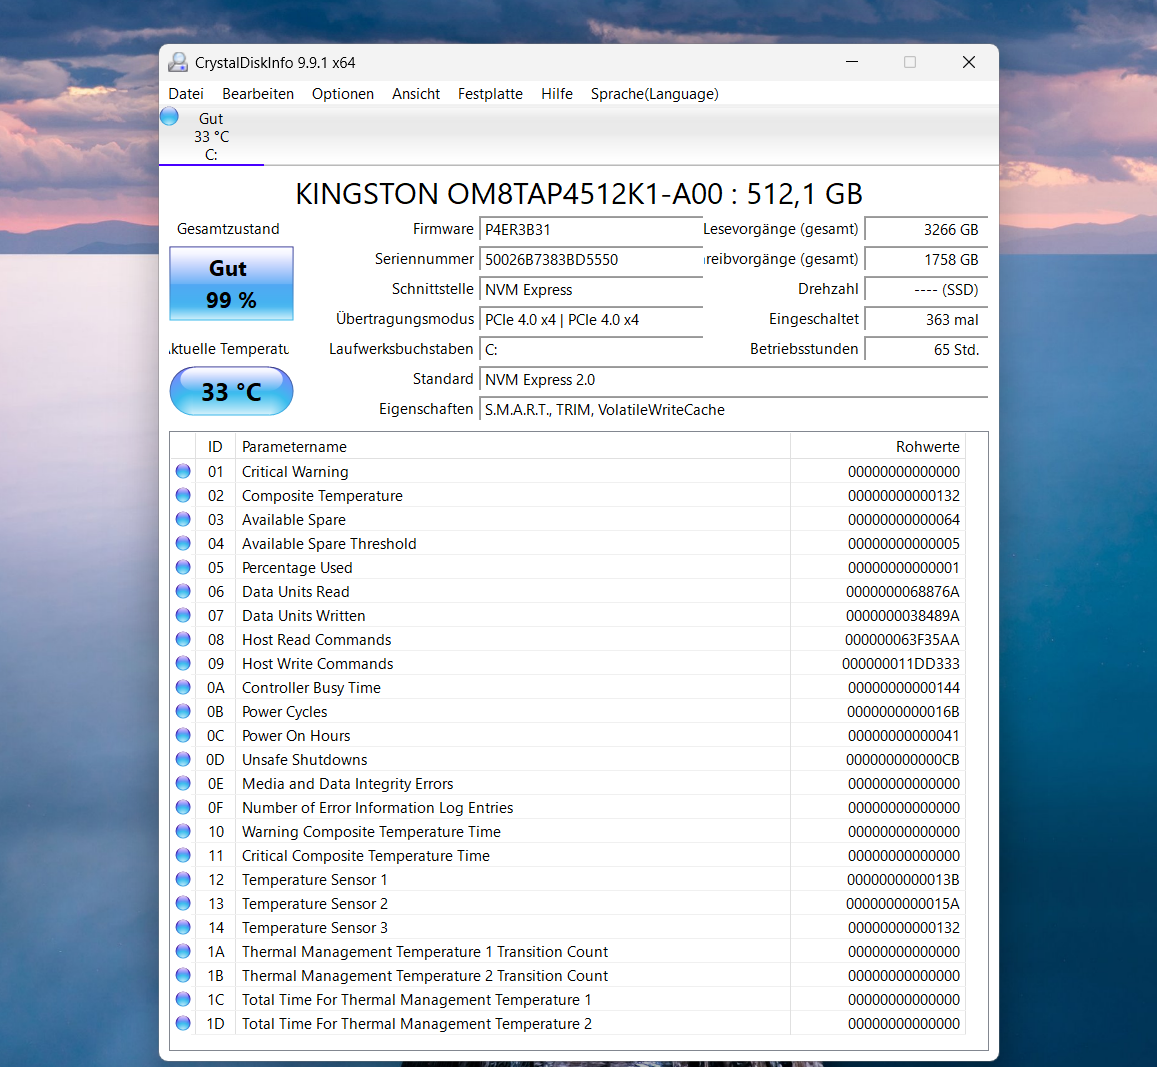Open the Bearbeiten menu
The width and height of the screenshot is (1157, 1067).
tap(258, 94)
